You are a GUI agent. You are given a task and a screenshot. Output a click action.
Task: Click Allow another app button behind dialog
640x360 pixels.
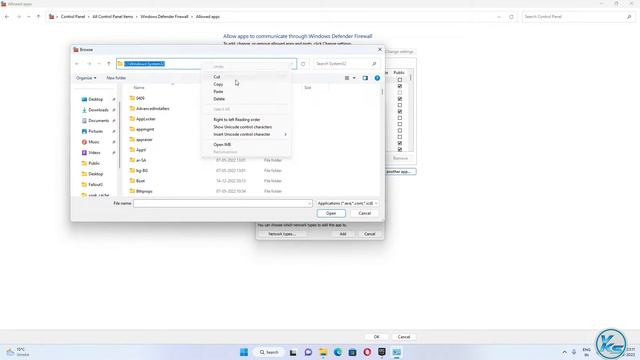(401, 171)
